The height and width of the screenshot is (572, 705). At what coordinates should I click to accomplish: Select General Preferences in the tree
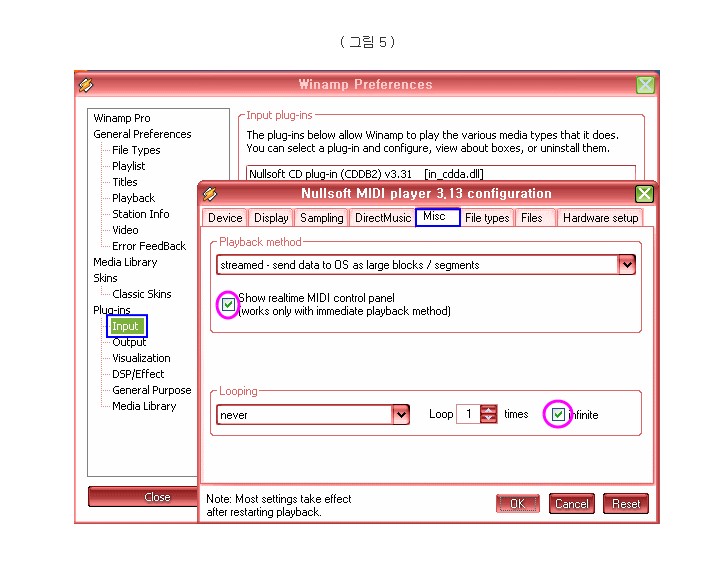142,134
